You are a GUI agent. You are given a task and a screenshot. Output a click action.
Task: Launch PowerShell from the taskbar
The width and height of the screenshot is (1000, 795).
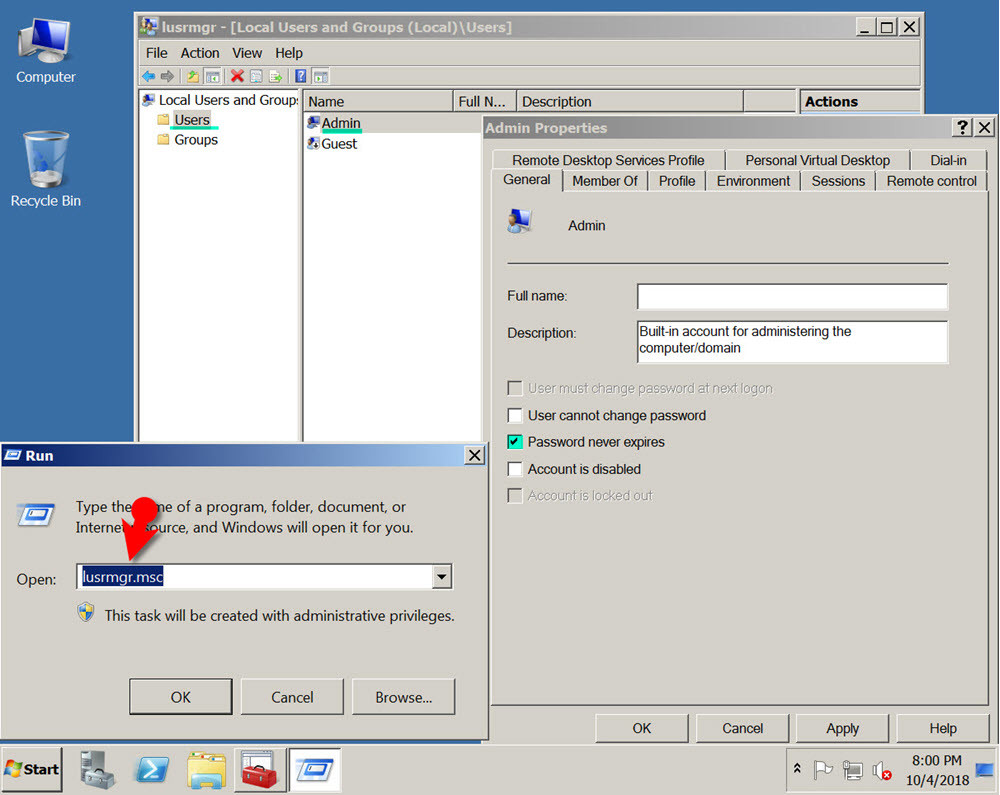click(x=152, y=769)
